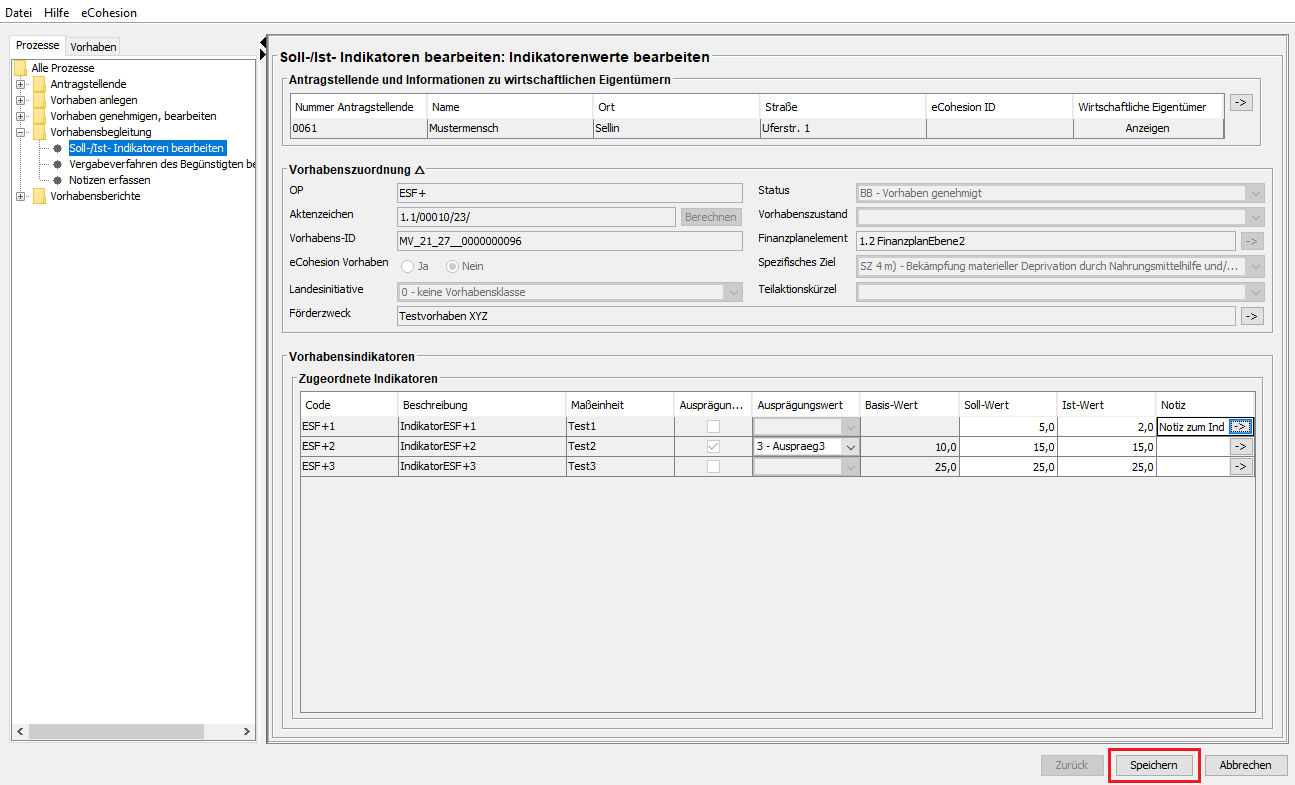
Task: Click Anzeigen for Wirtschaftliche Eigentümer
Action: tap(1148, 128)
